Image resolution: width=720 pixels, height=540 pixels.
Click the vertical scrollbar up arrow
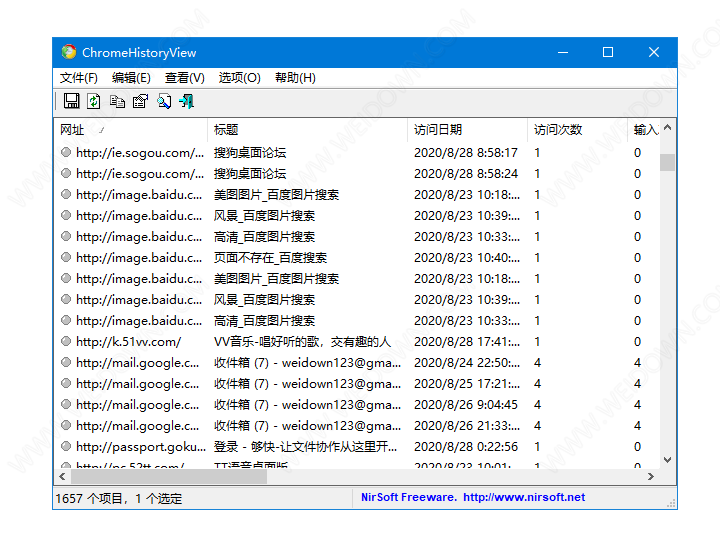668,128
